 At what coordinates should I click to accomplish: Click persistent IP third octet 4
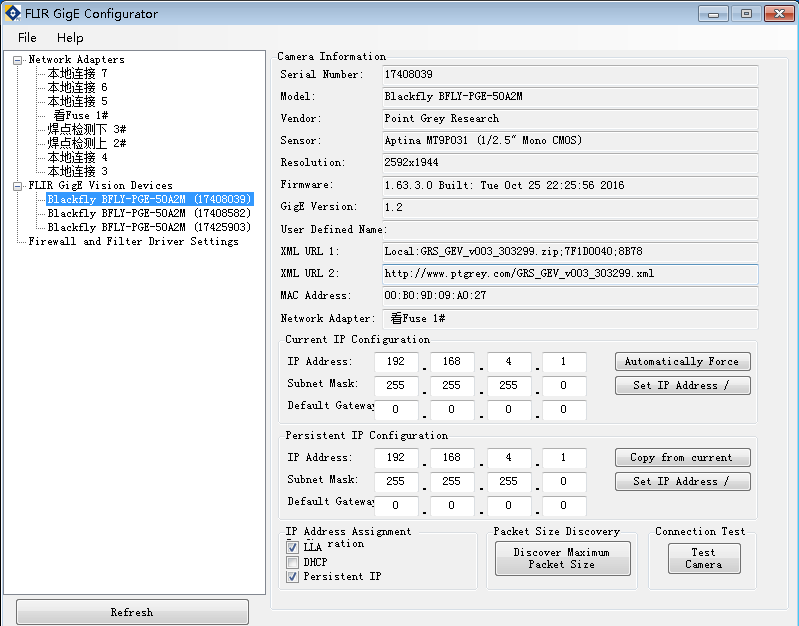[x=509, y=458]
